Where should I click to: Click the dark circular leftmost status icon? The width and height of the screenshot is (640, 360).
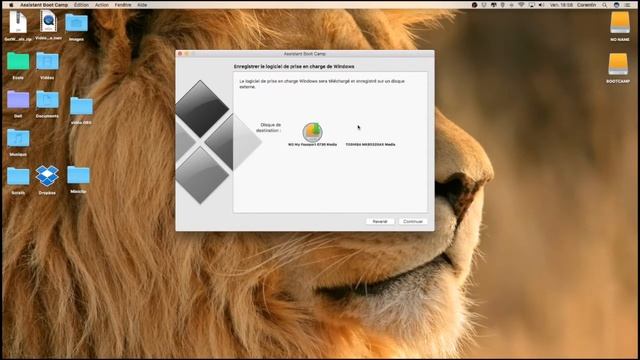[474, 5]
